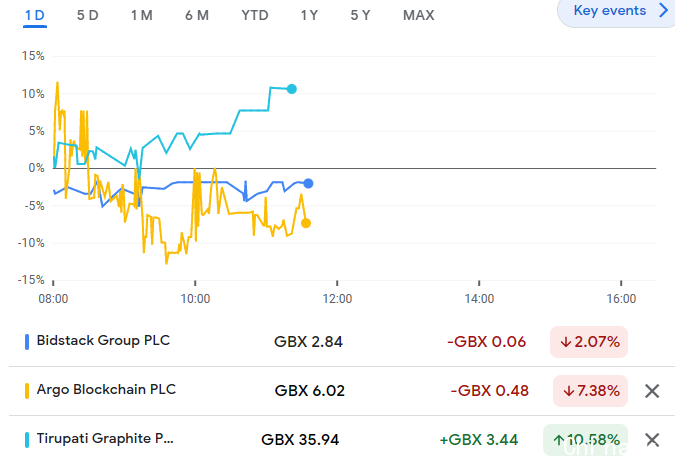Remove Tirupati Graphite from comparison
The image size is (675, 459).
pos(652,440)
